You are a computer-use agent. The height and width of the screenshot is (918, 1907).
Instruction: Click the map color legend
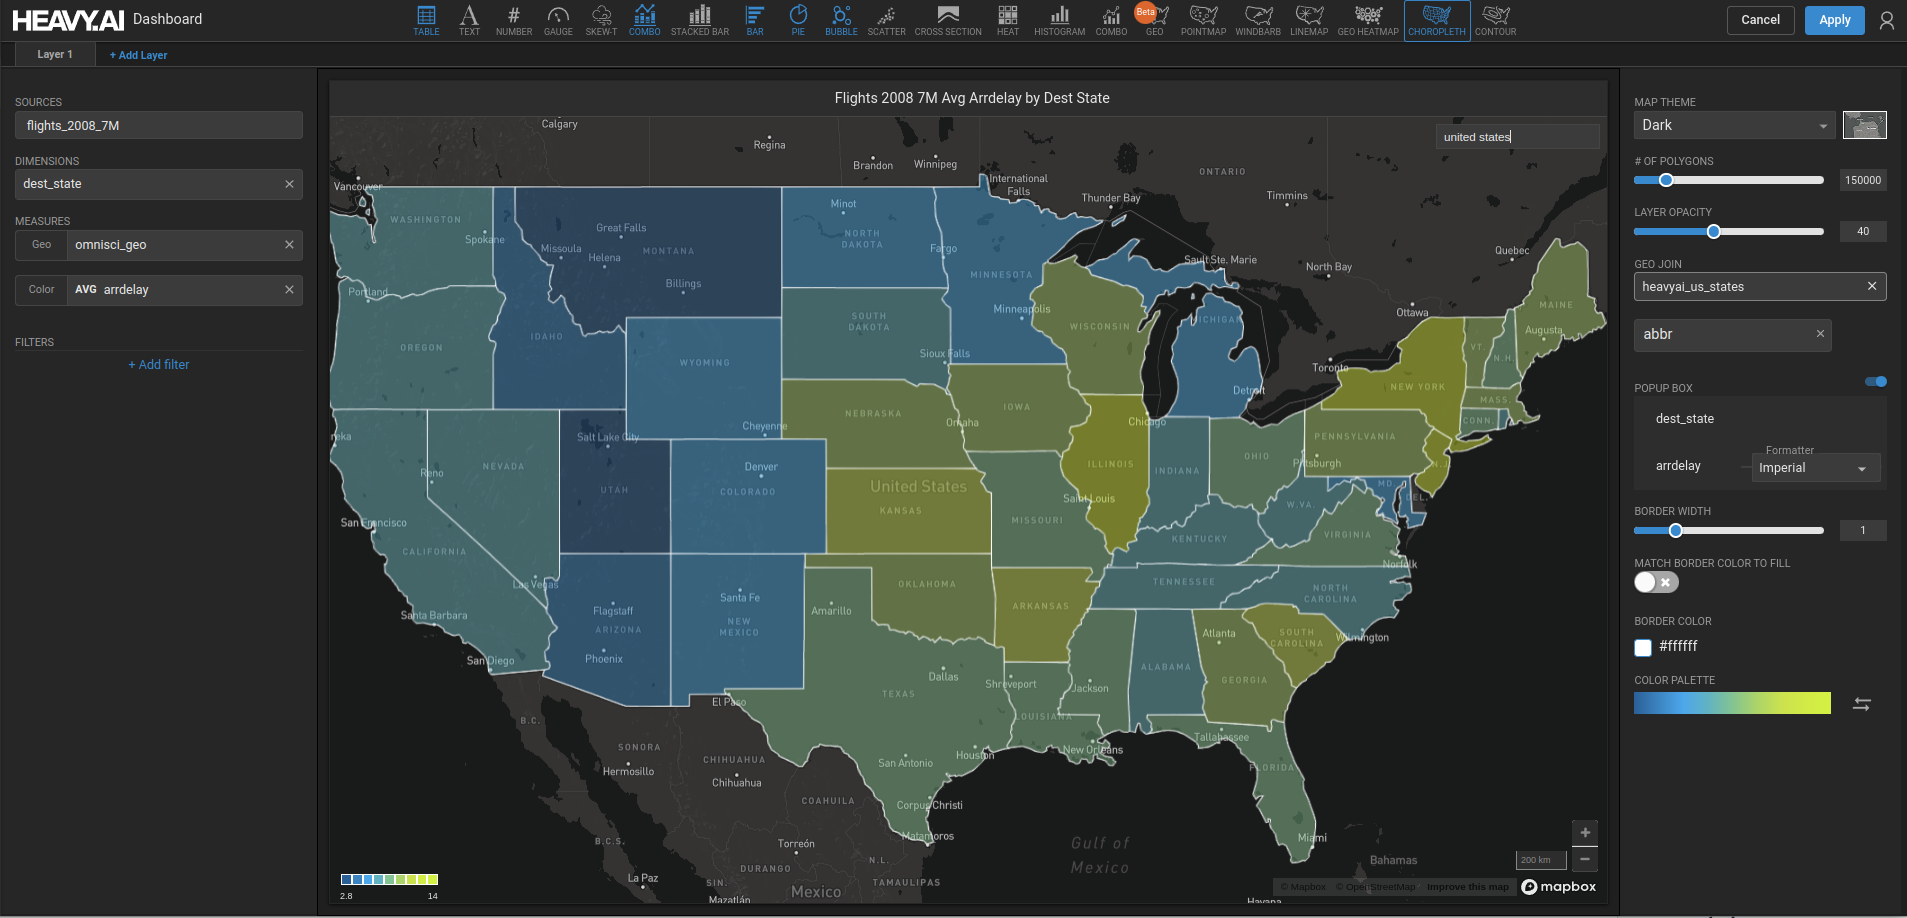coord(389,880)
